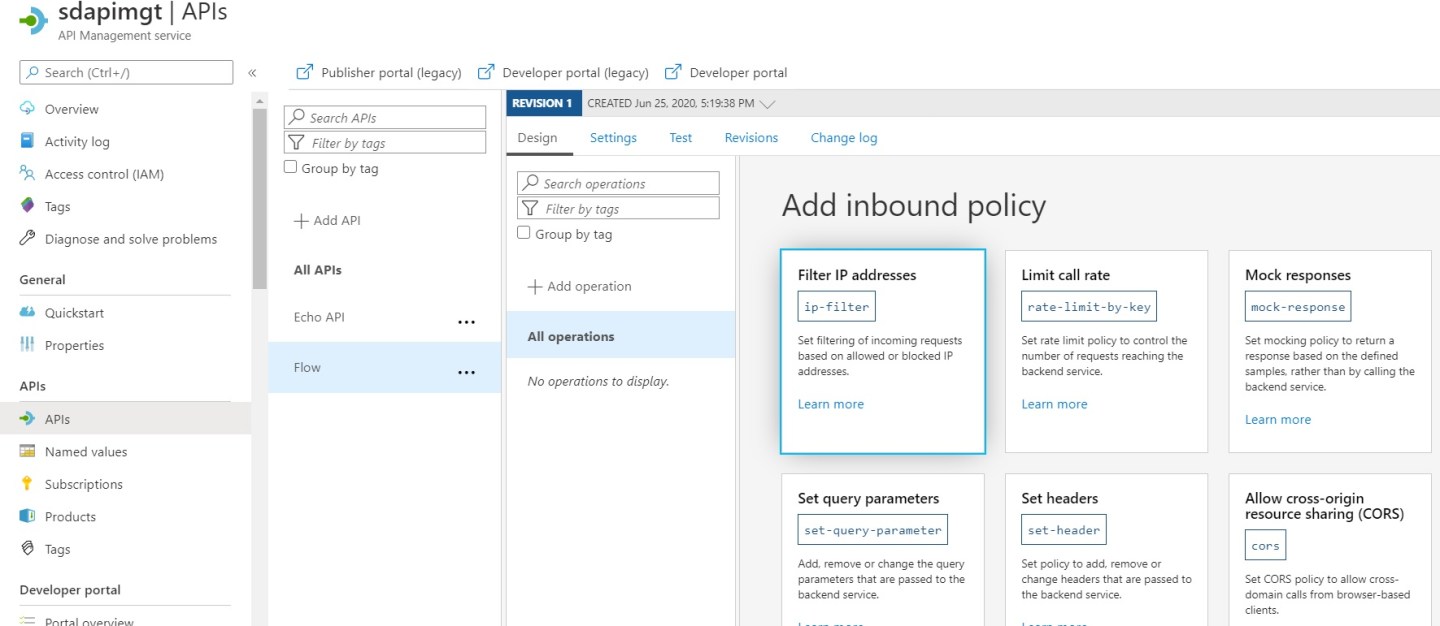Click the Access control (IAM) people icon
This screenshot has height=626, width=1440.
pos(27,174)
